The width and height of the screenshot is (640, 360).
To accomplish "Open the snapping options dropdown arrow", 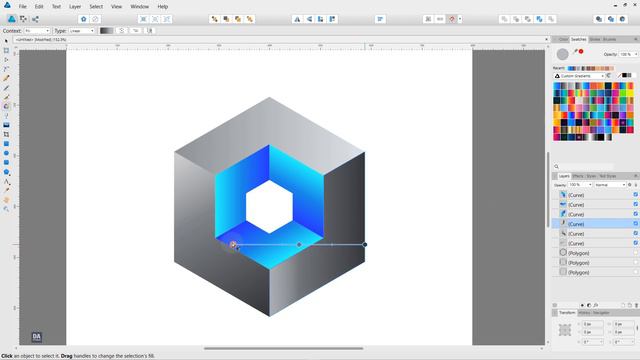I will point(460,19).
